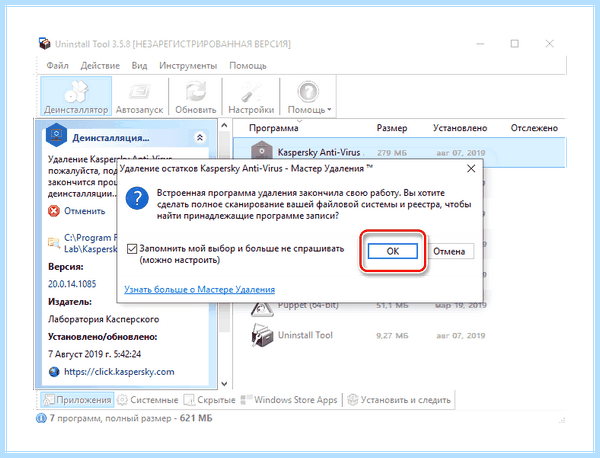Screen dimensions: 600x458
Task: Click the folder search icon beside path
Action: click(54, 243)
